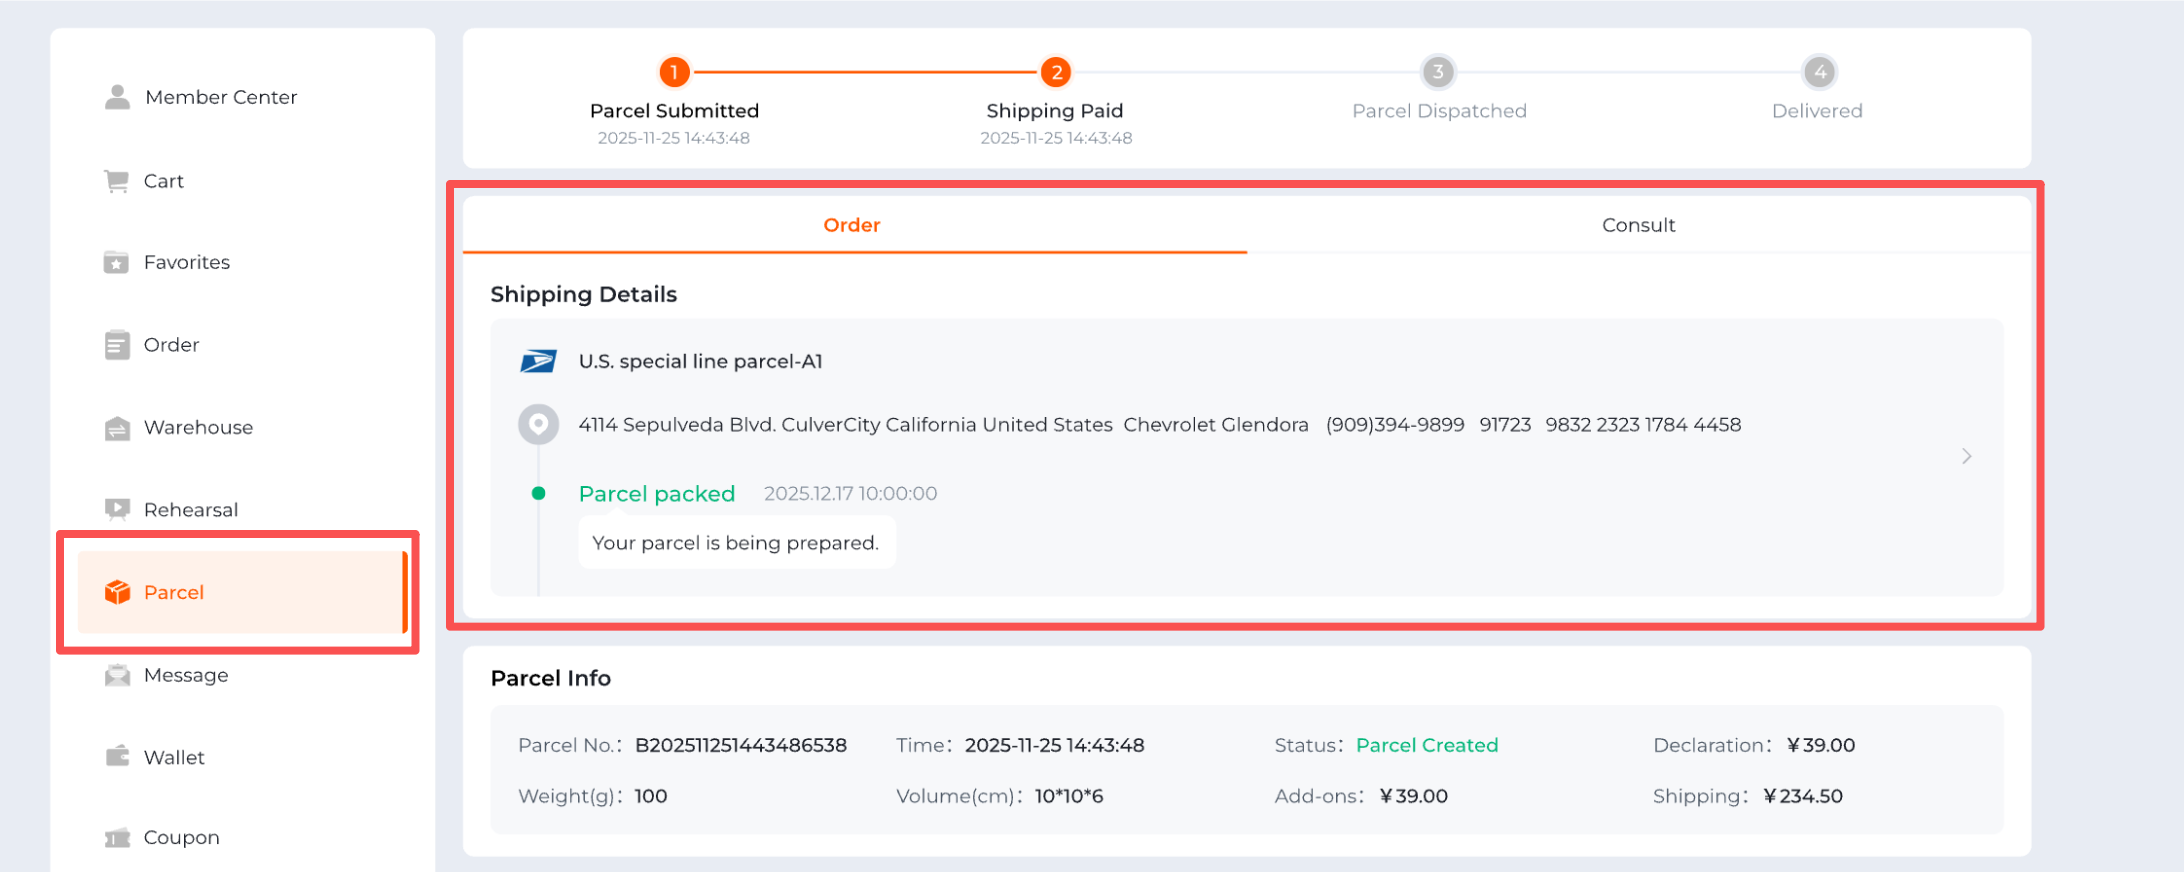Click step 4 Delivered marker
Viewport: 2184px width, 872px height.
1820,72
